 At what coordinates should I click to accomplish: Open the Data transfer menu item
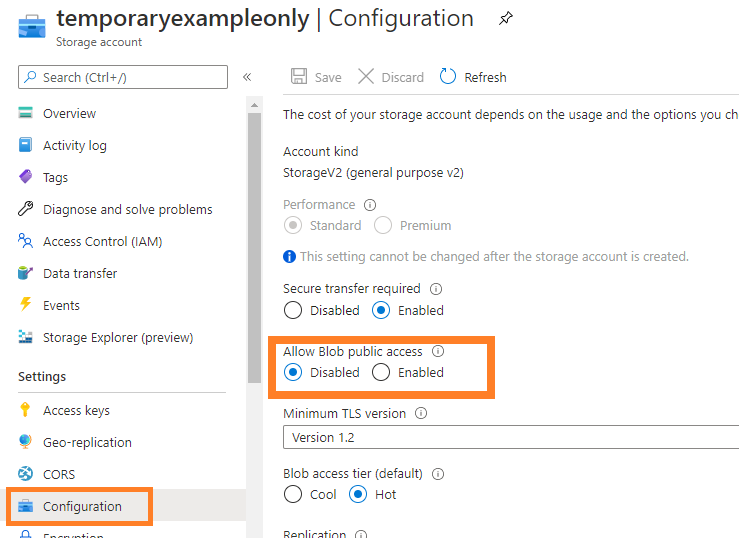click(x=80, y=273)
